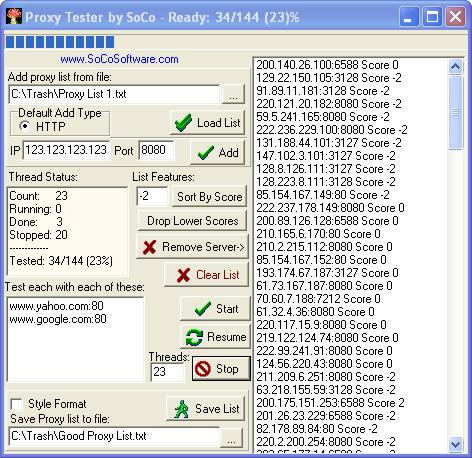Click the Load List green checkmark button
The width and height of the screenshot is (472, 458).
tap(208, 122)
